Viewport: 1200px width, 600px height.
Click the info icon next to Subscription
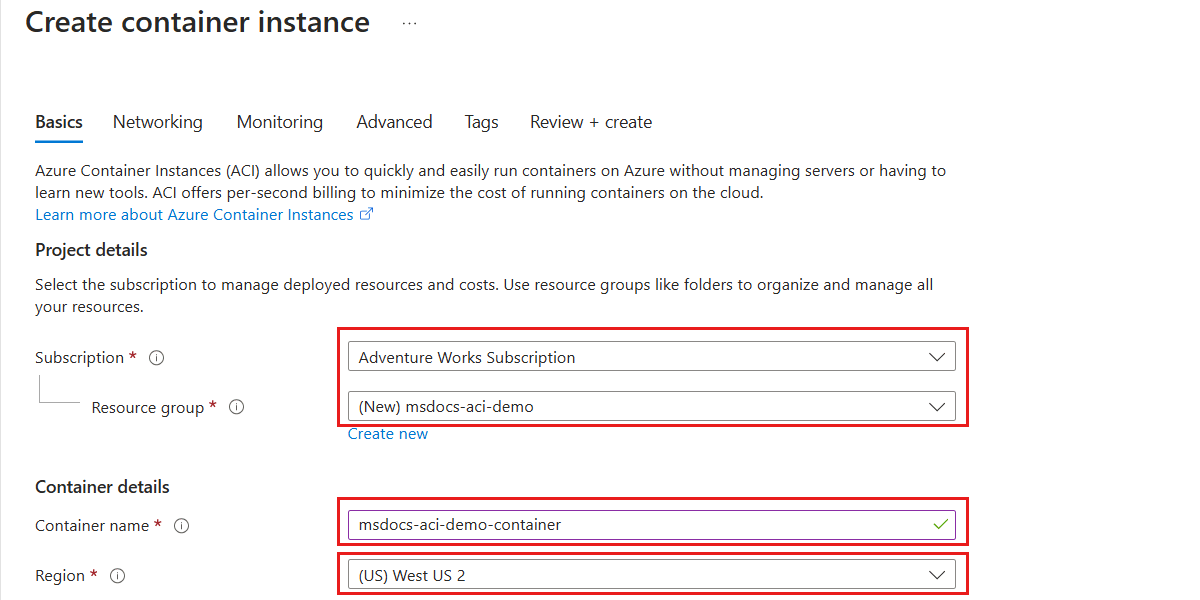(x=156, y=358)
